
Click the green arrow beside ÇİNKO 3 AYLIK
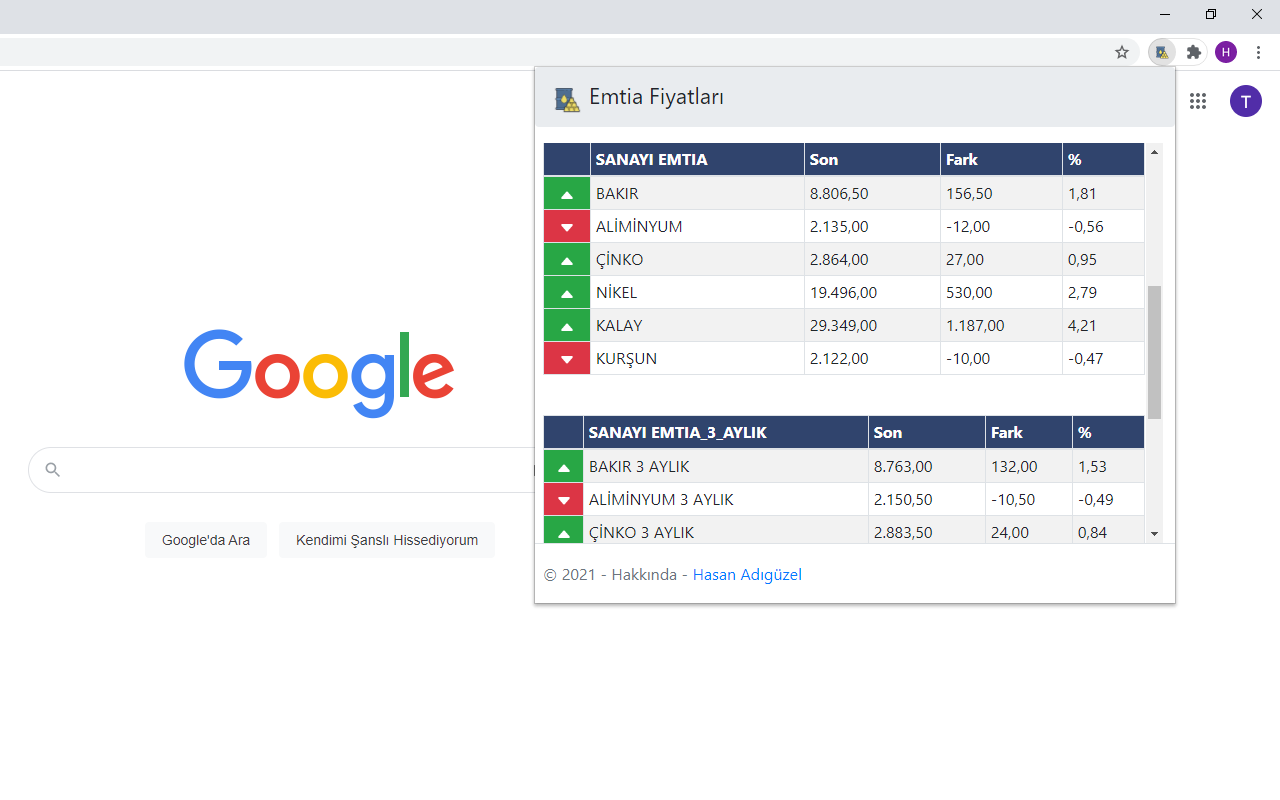click(x=563, y=530)
